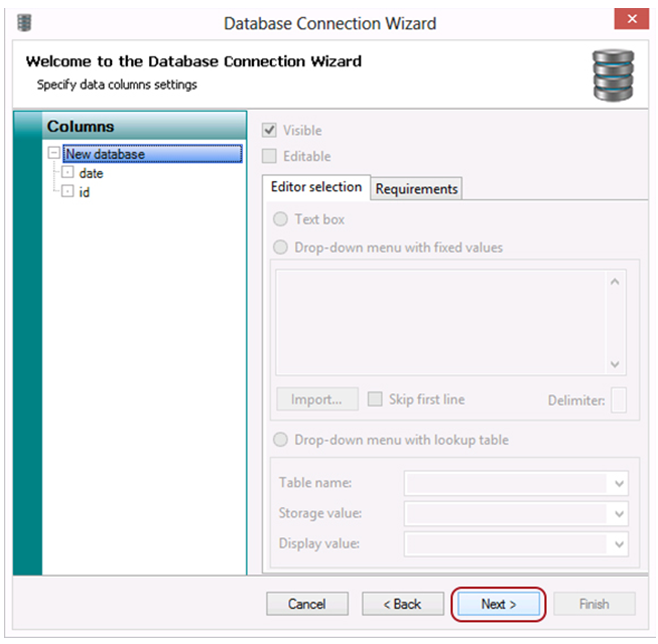Image resolution: width=658 pixels, height=644 pixels.
Task: Go to previous step with Back
Action: pos(402,604)
